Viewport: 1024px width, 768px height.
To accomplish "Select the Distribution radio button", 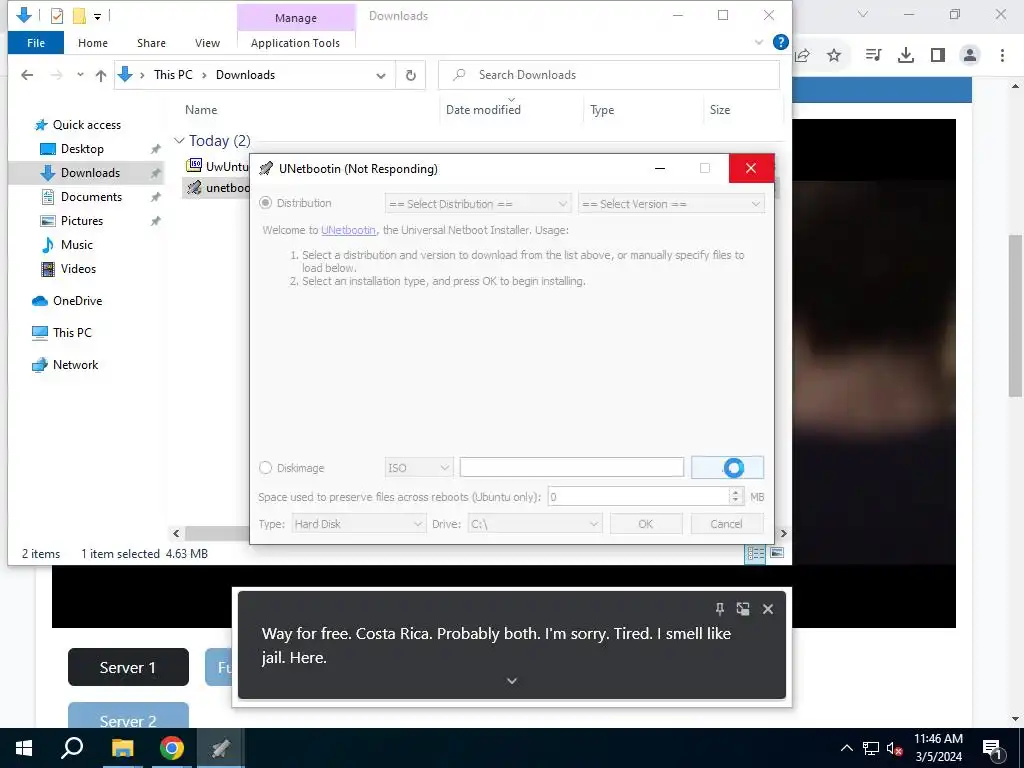I will (x=265, y=203).
